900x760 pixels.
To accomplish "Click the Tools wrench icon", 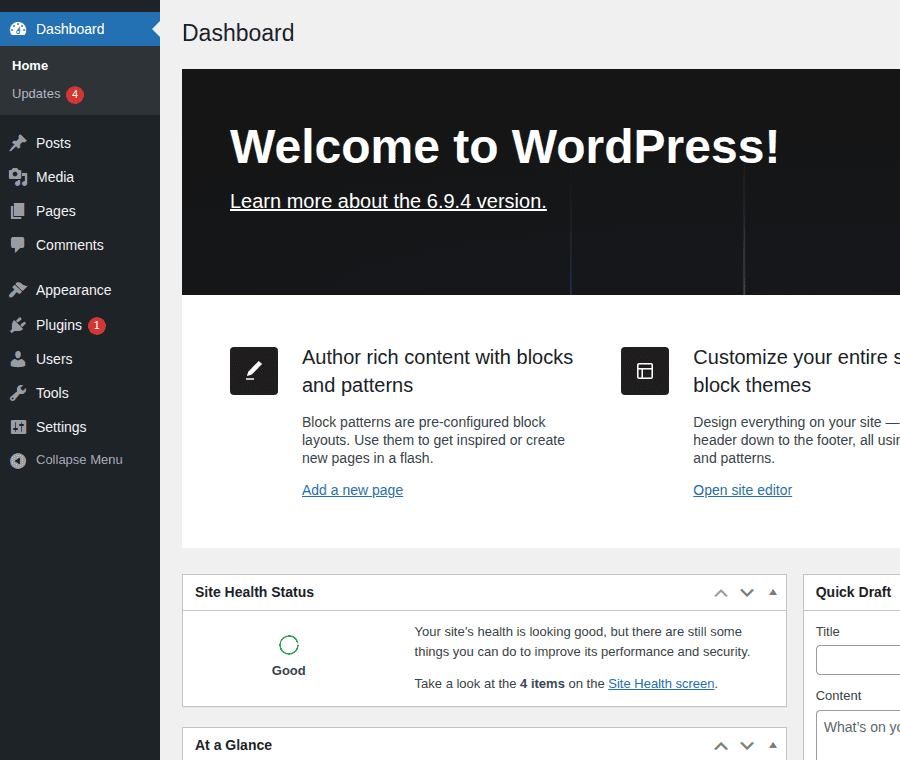I will (x=18, y=393).
